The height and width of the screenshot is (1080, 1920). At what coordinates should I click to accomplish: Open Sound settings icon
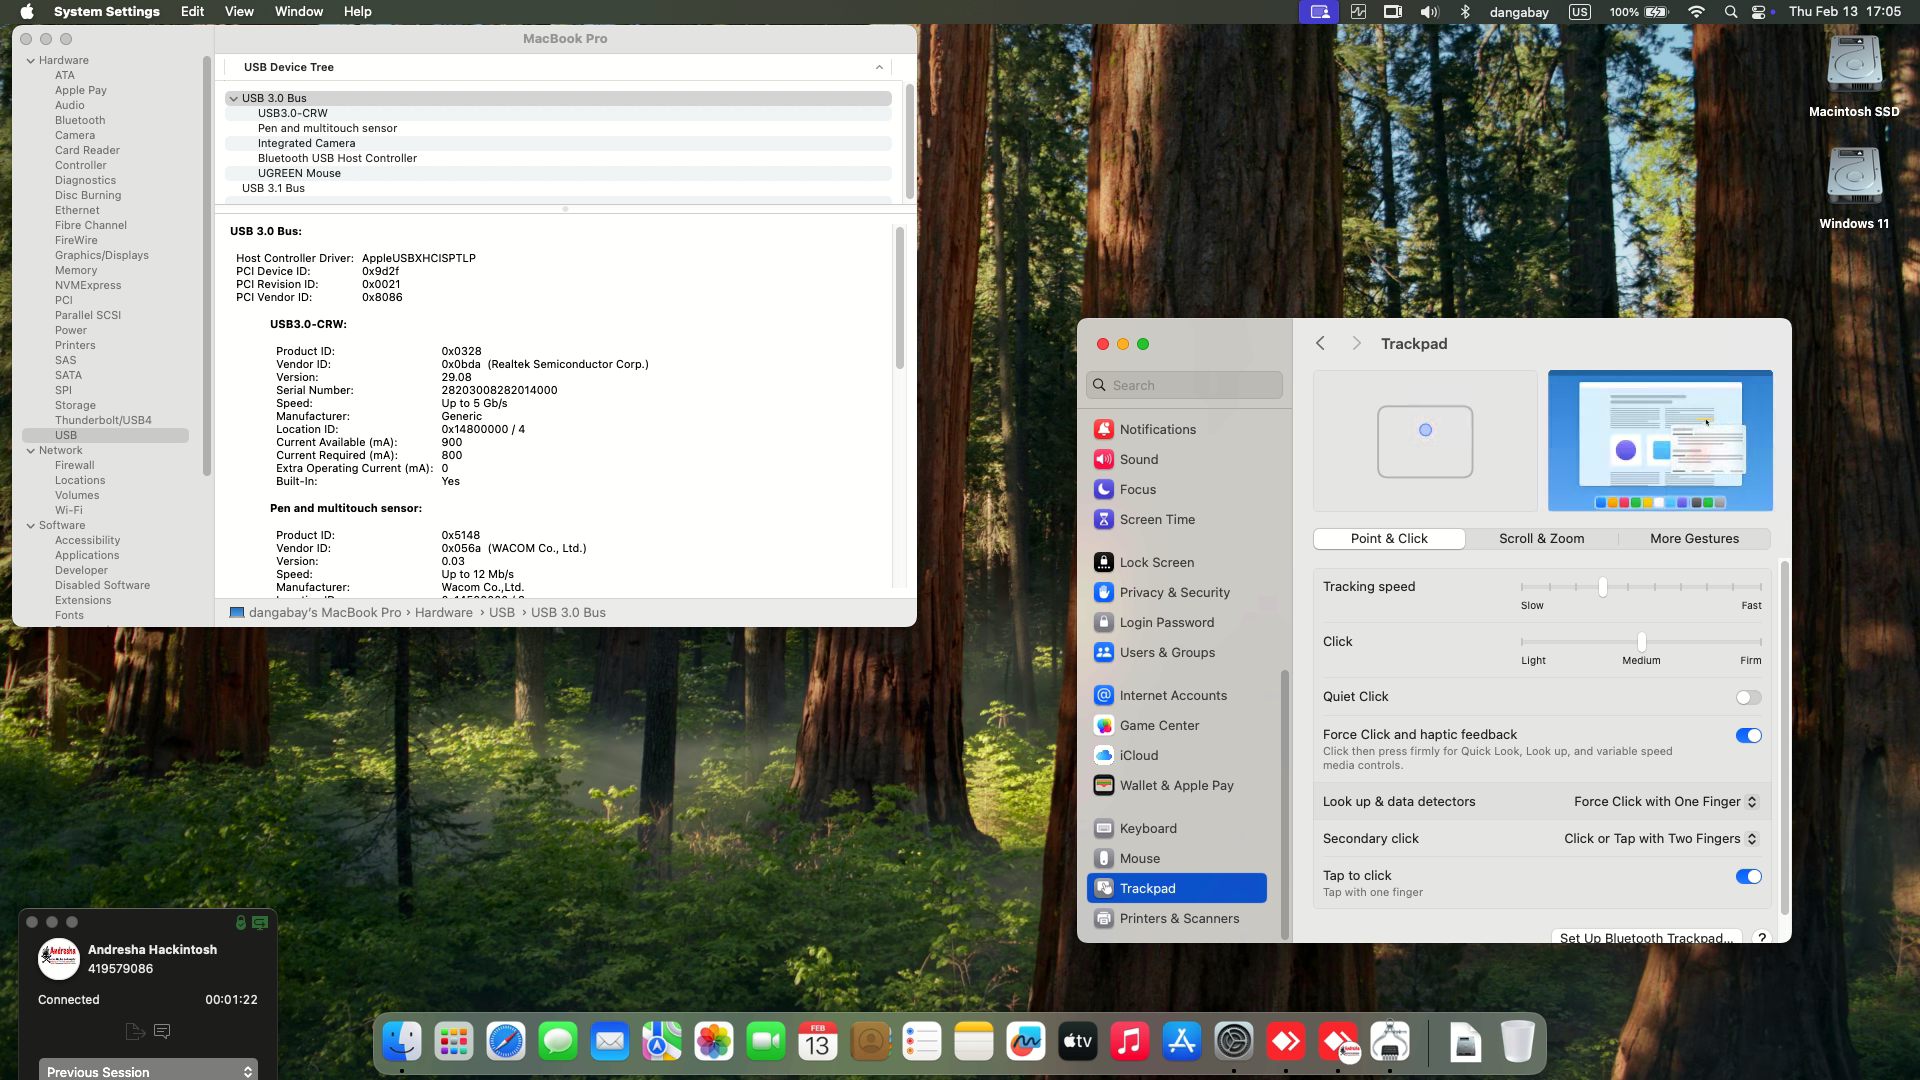(1104, 459)
